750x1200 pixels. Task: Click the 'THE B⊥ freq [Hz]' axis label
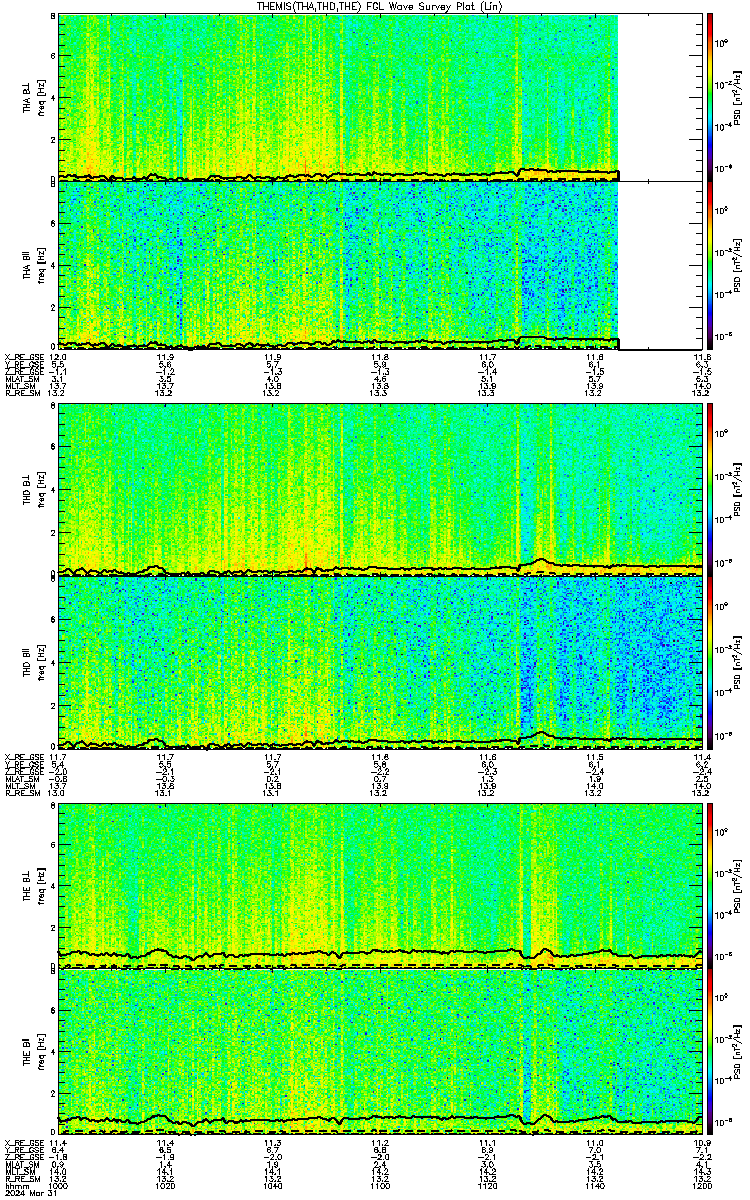click(x=34, y=885)
